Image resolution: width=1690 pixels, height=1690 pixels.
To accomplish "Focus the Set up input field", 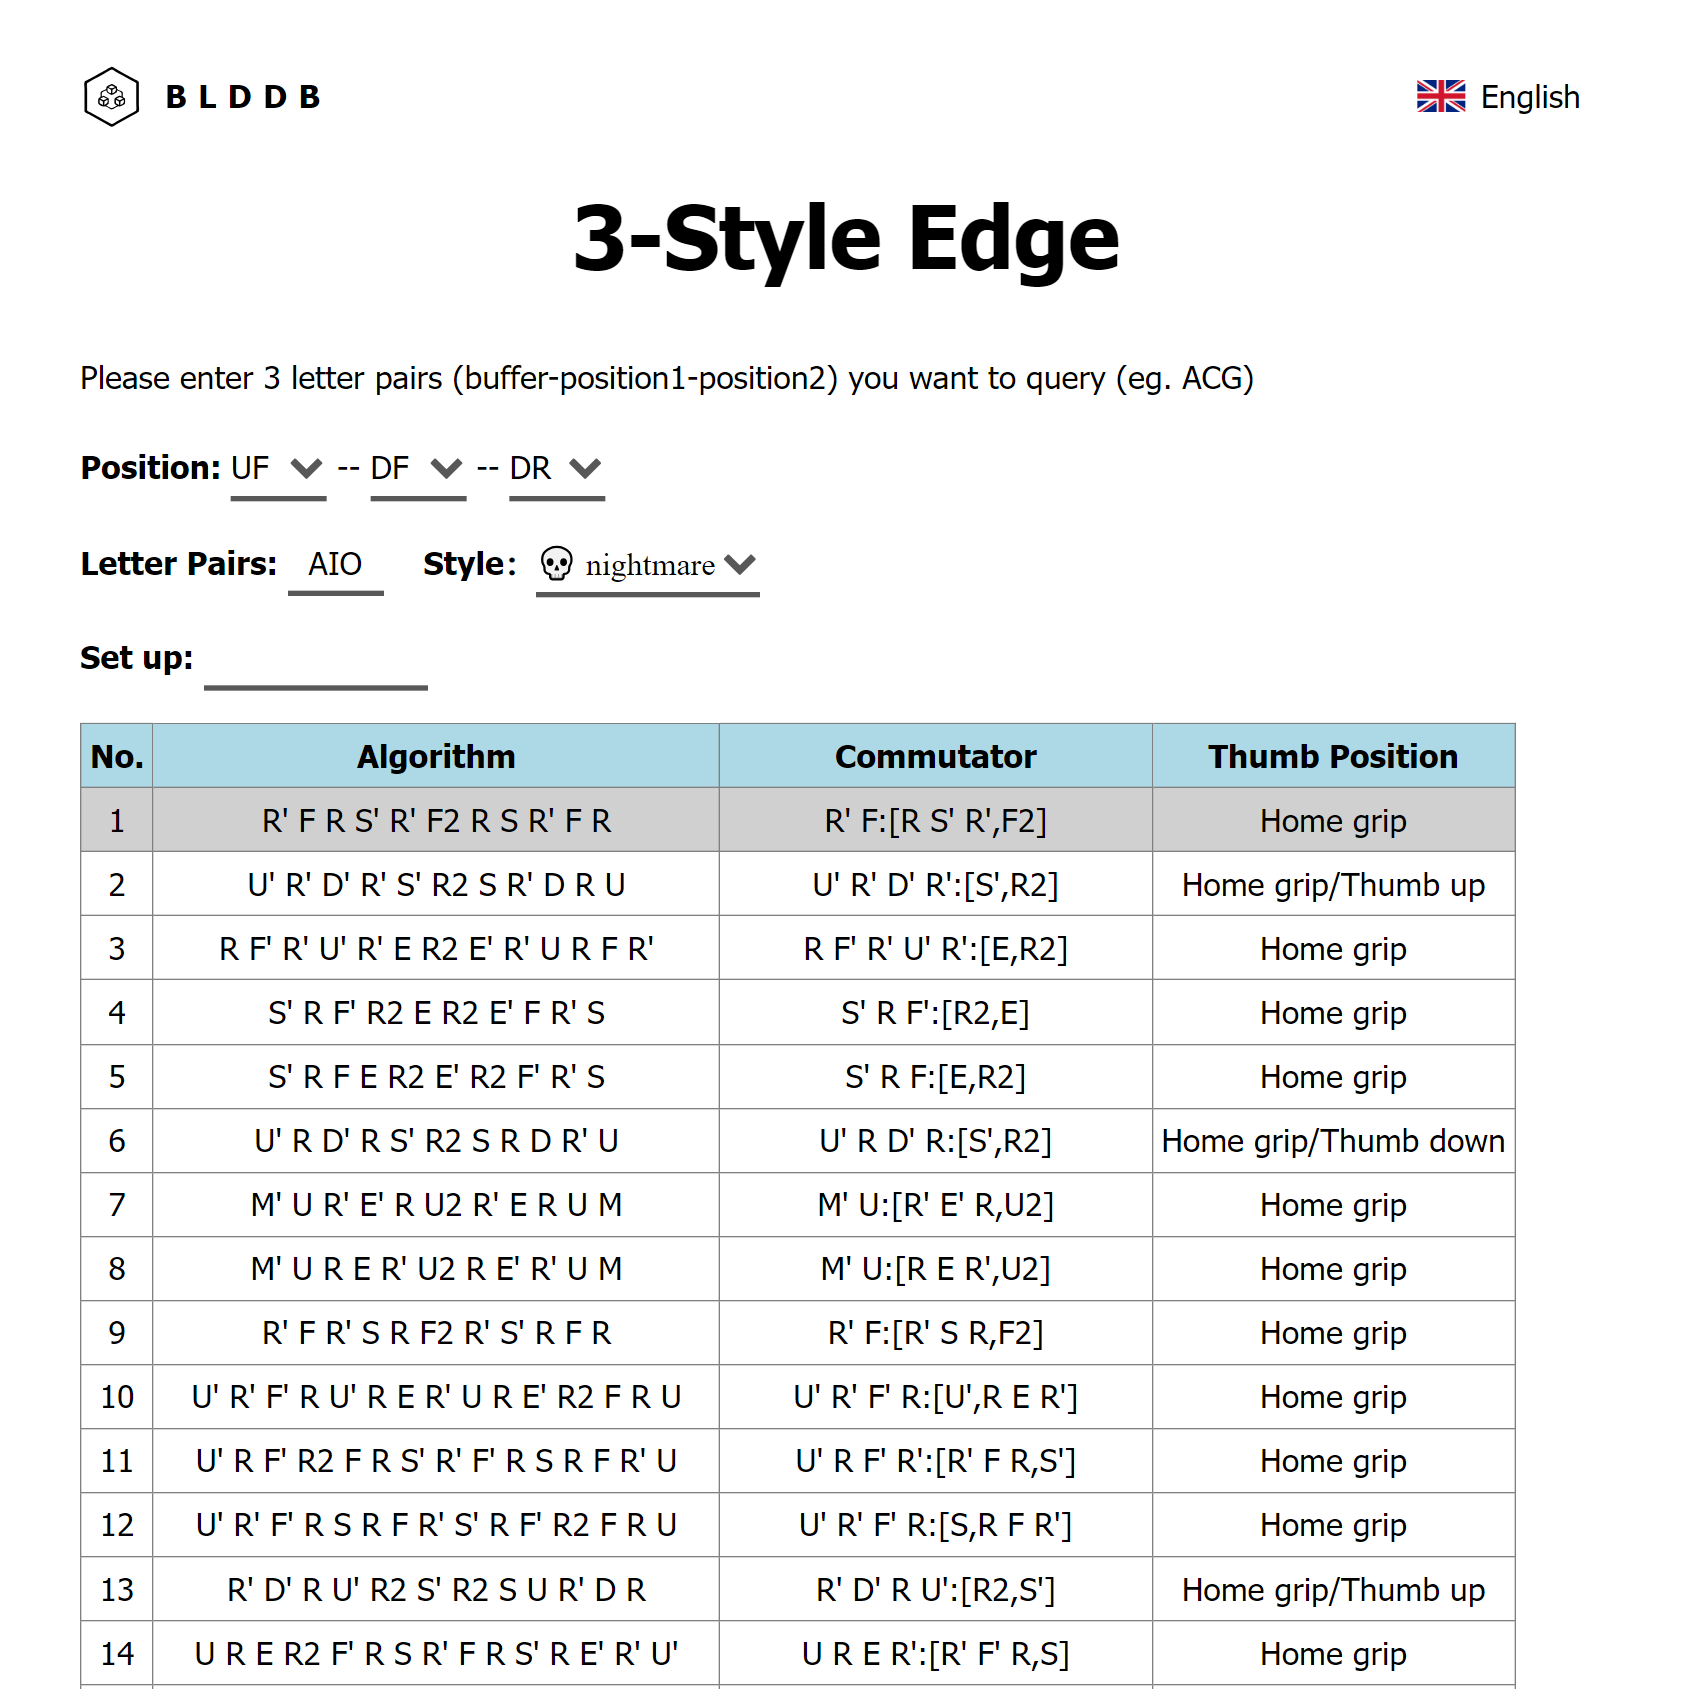I will pos(316,660).
